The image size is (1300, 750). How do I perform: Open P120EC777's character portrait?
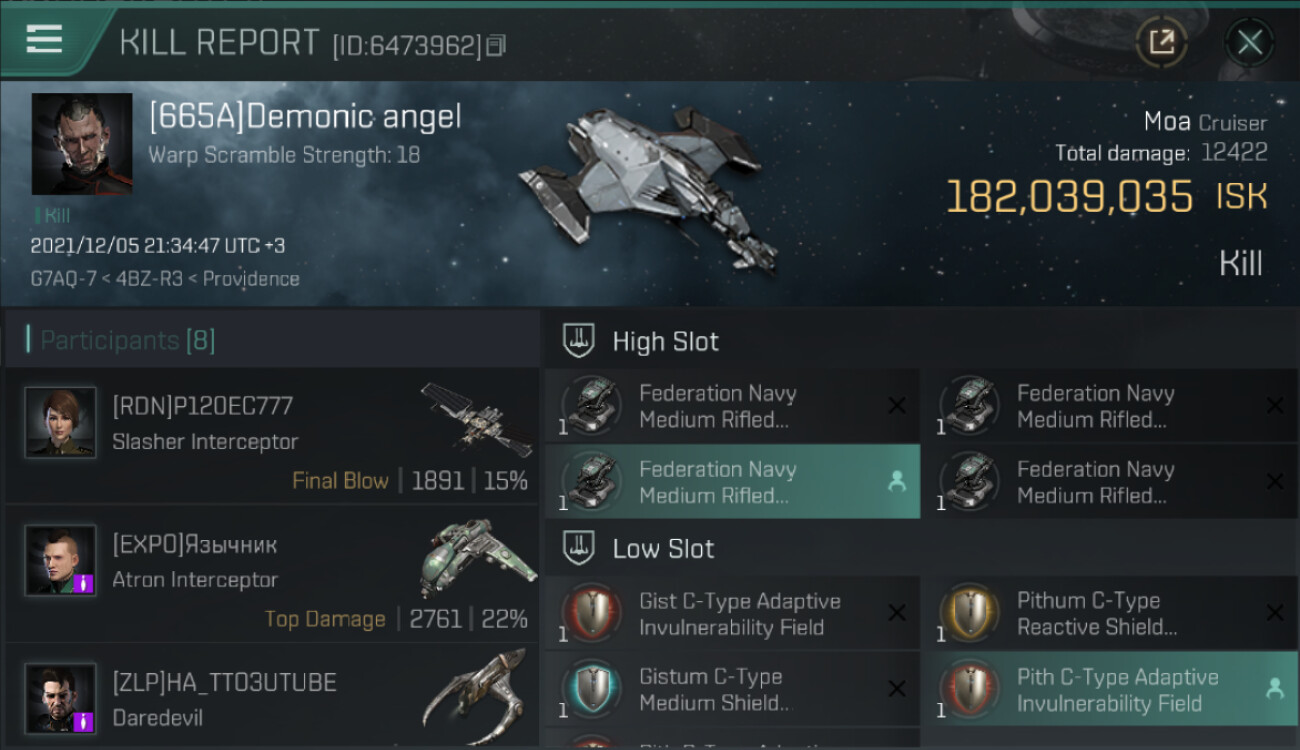tap(61, 423)
